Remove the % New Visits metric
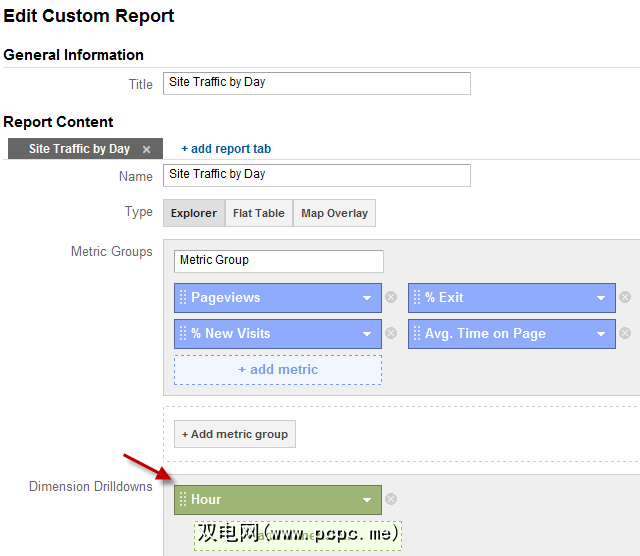 [391, 334]
